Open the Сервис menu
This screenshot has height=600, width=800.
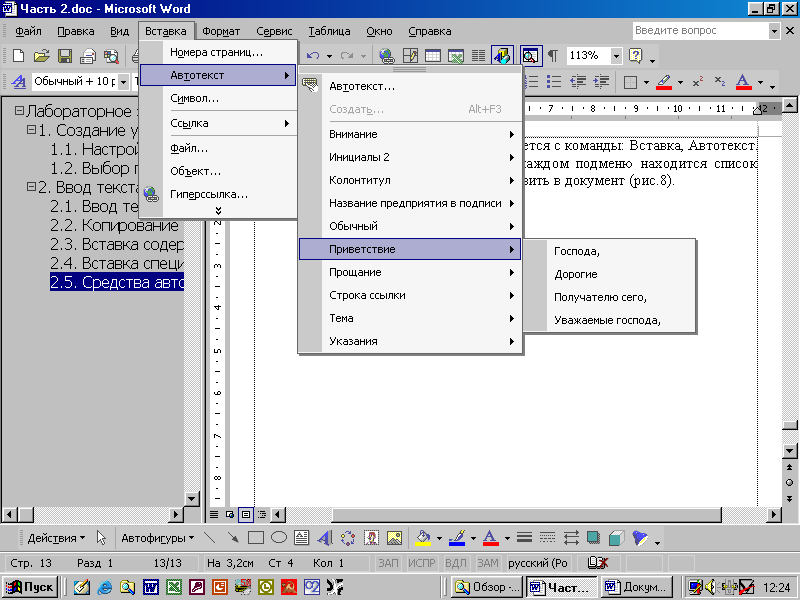(274, 31)
